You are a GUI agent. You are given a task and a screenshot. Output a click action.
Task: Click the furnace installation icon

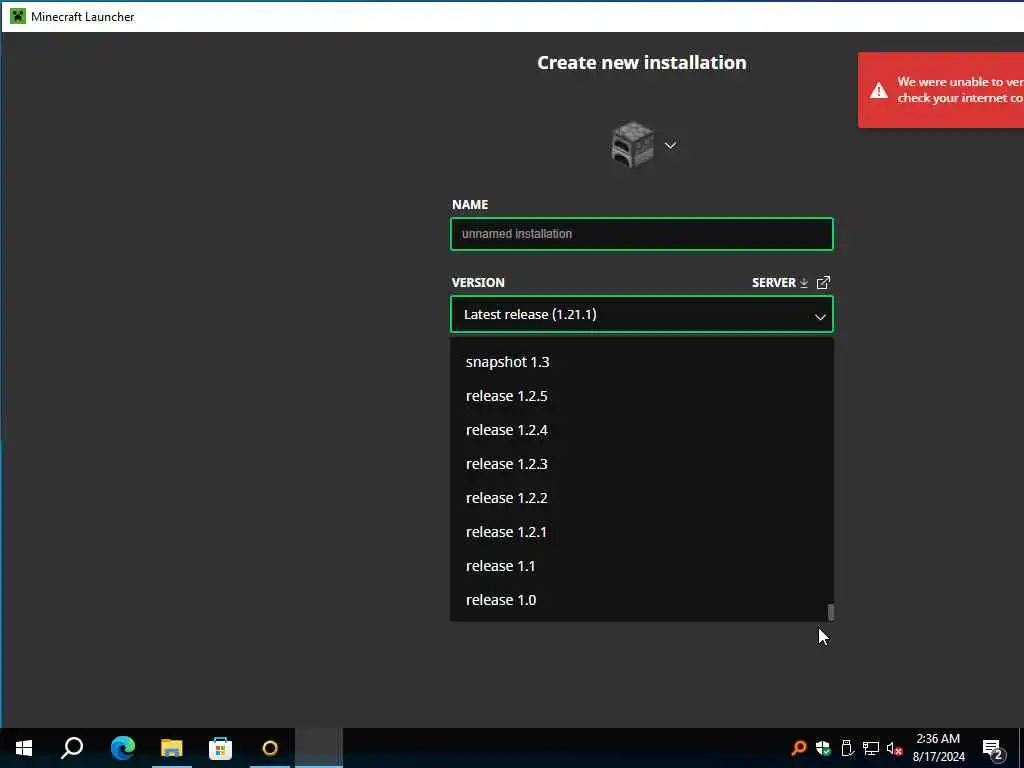tap(632, 144)
